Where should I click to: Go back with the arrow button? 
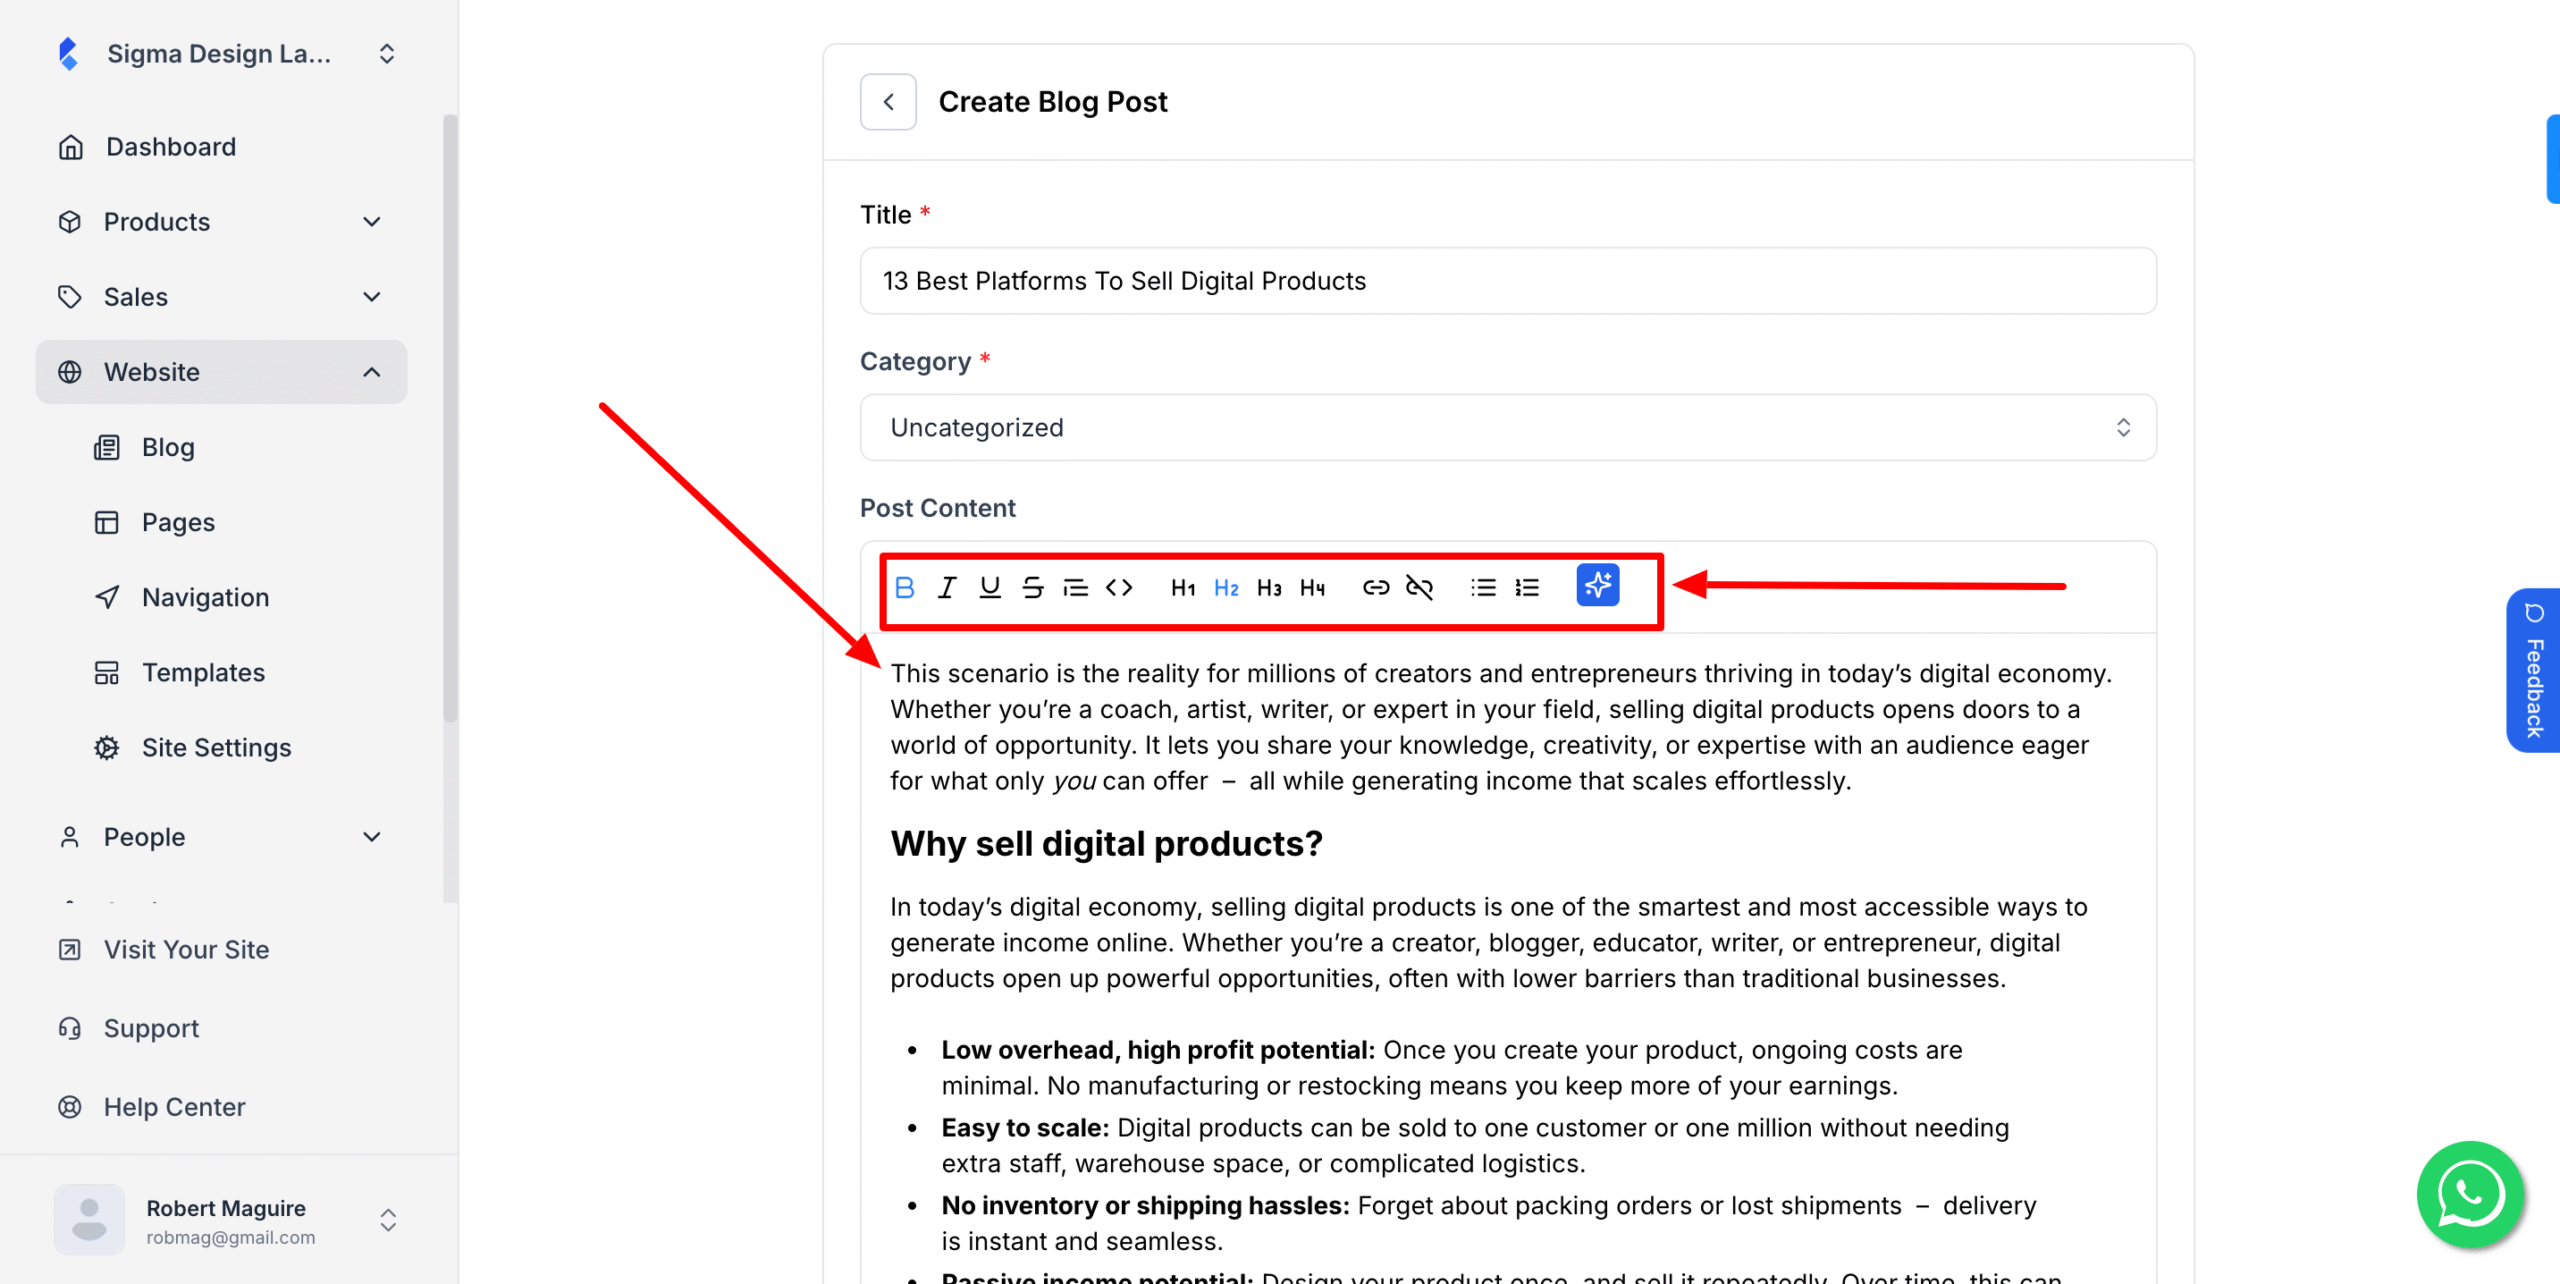coord(888,102)
